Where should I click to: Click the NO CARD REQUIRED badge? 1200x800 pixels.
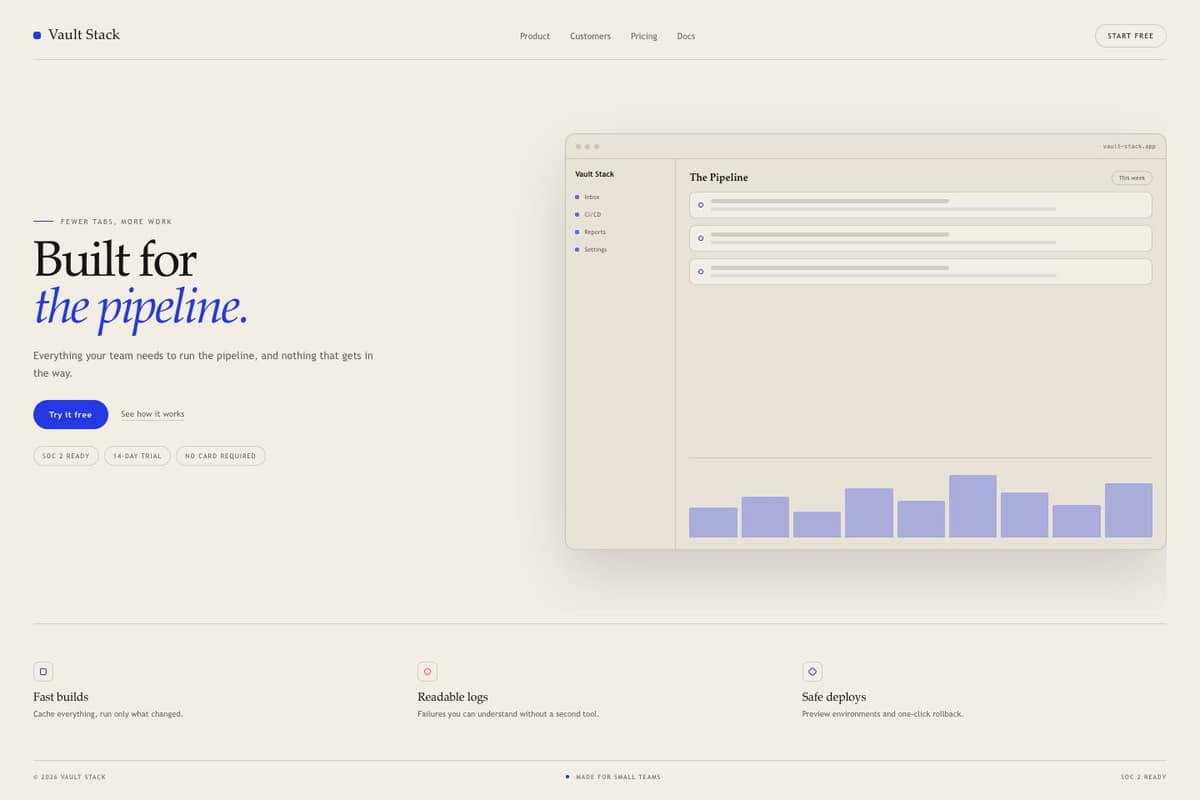point(220,456)
